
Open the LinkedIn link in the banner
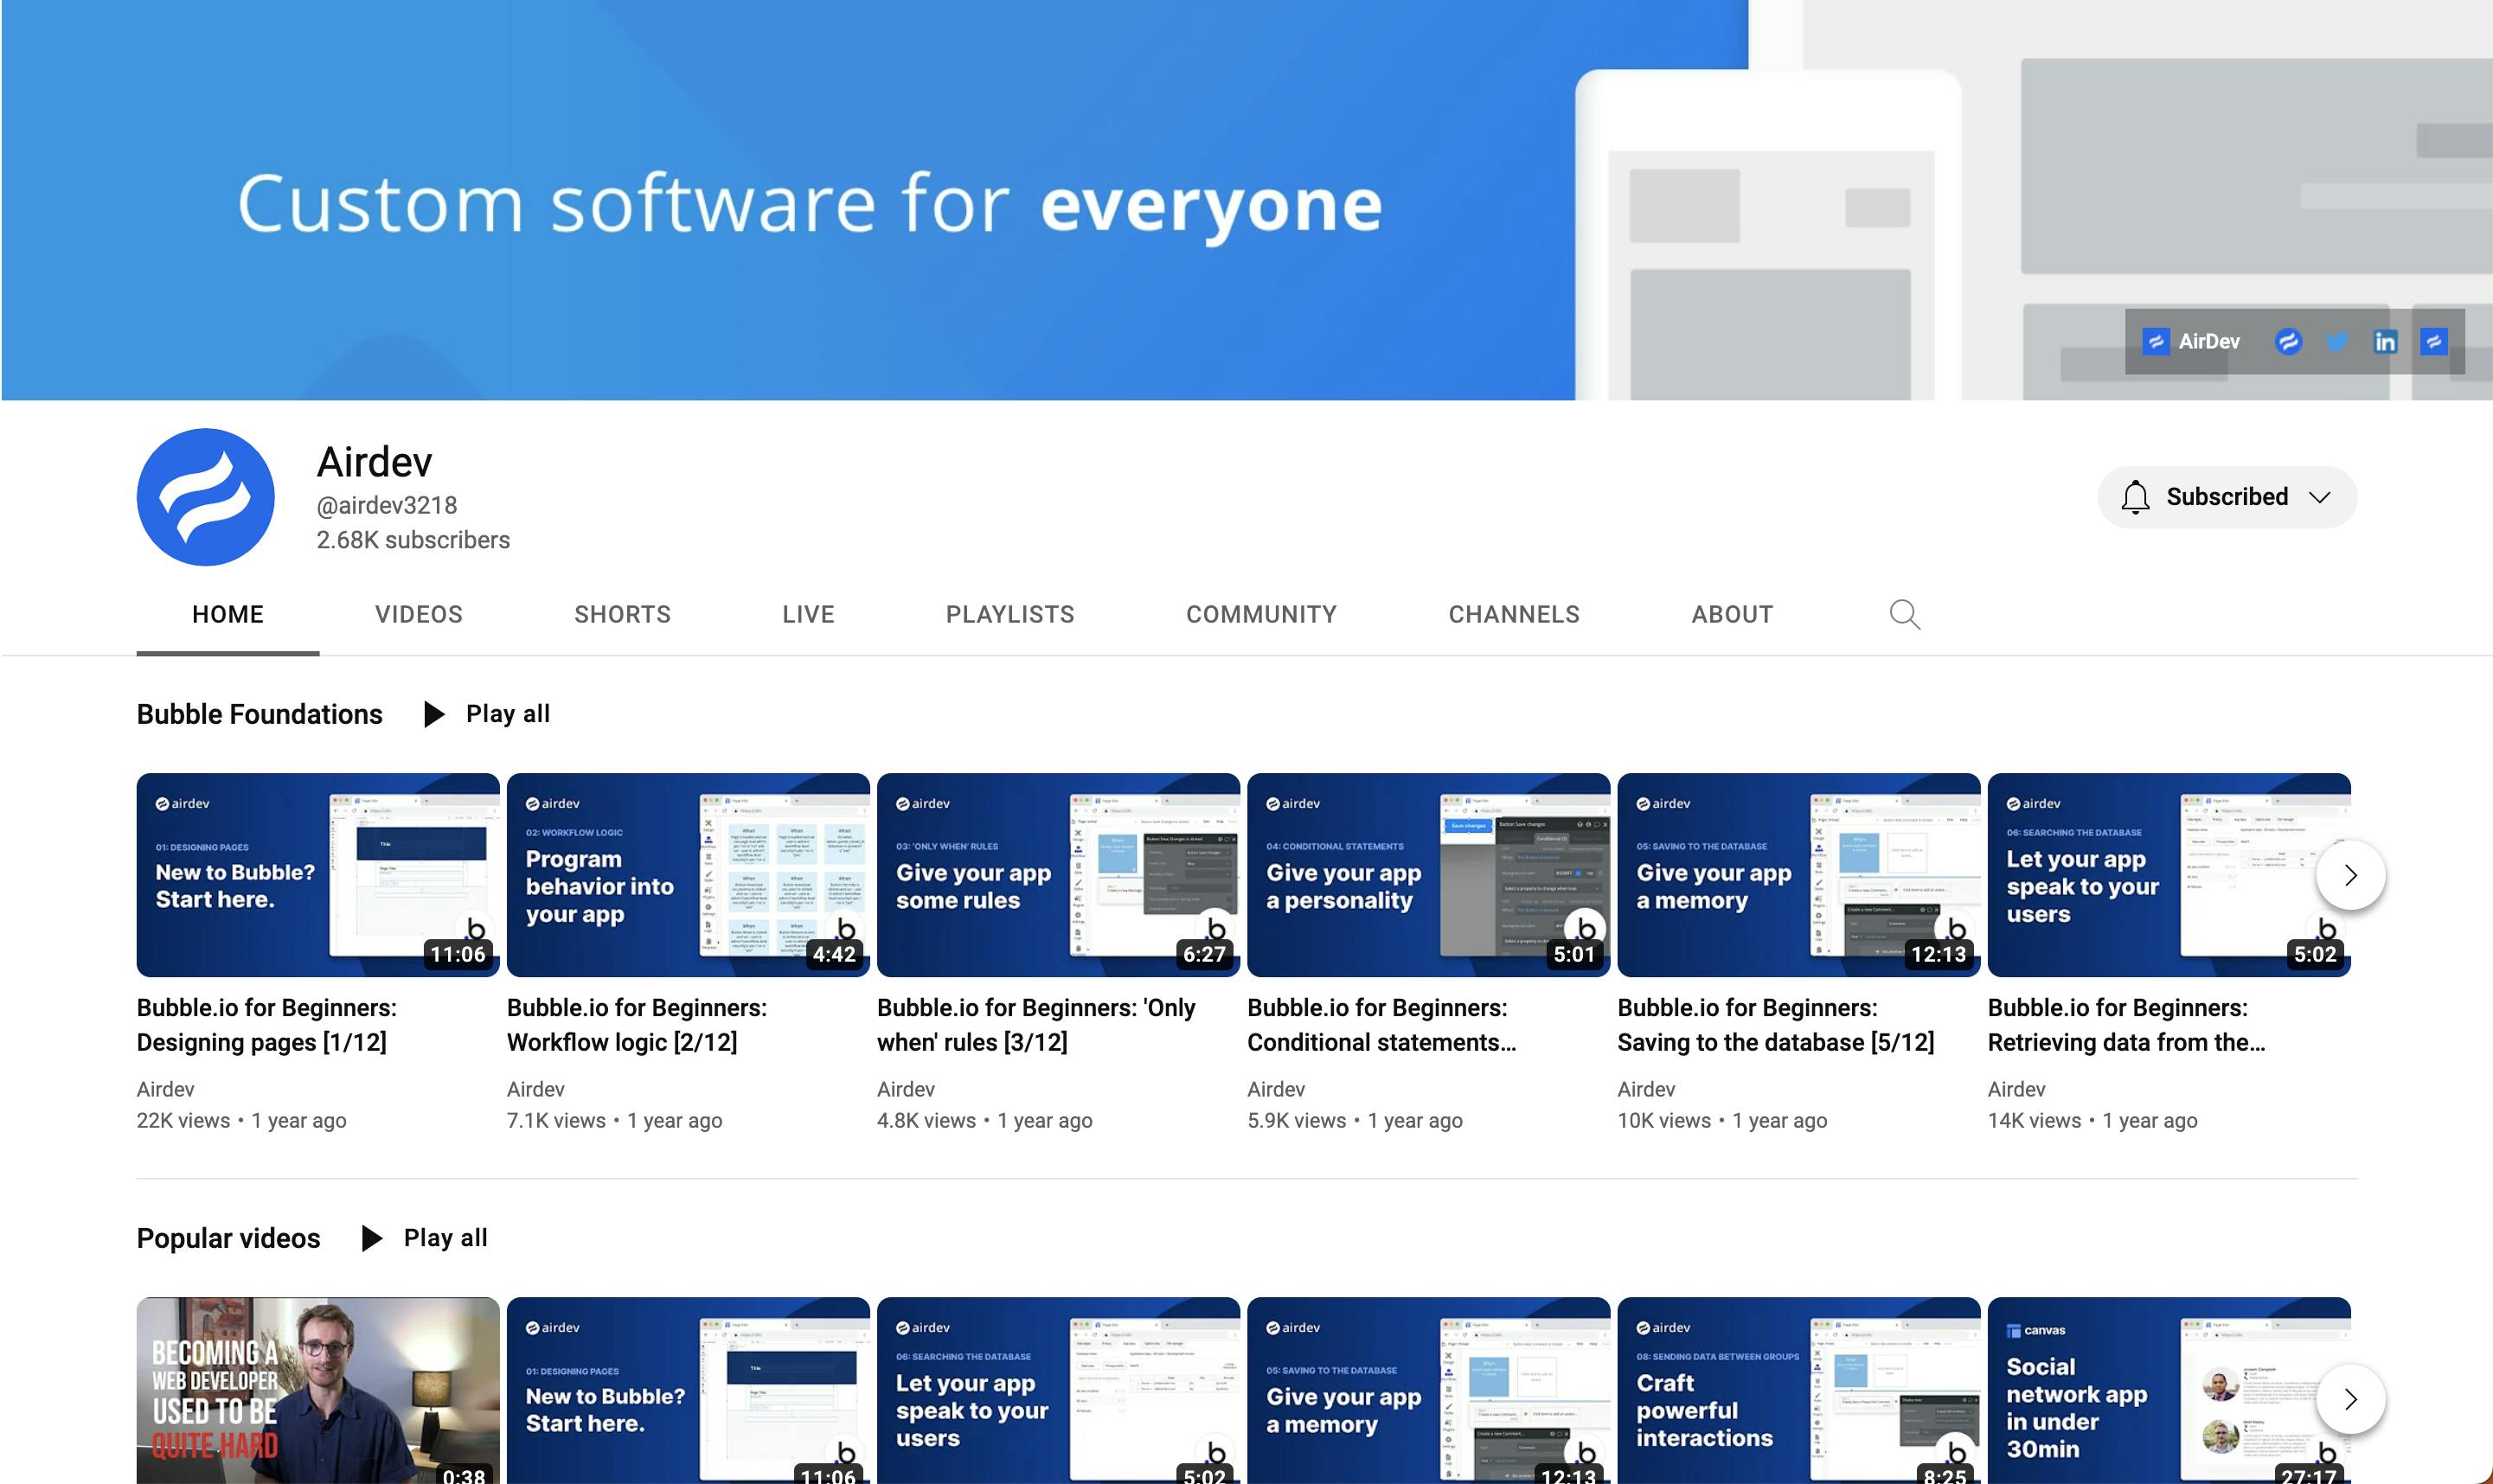tap(2385, 342)
